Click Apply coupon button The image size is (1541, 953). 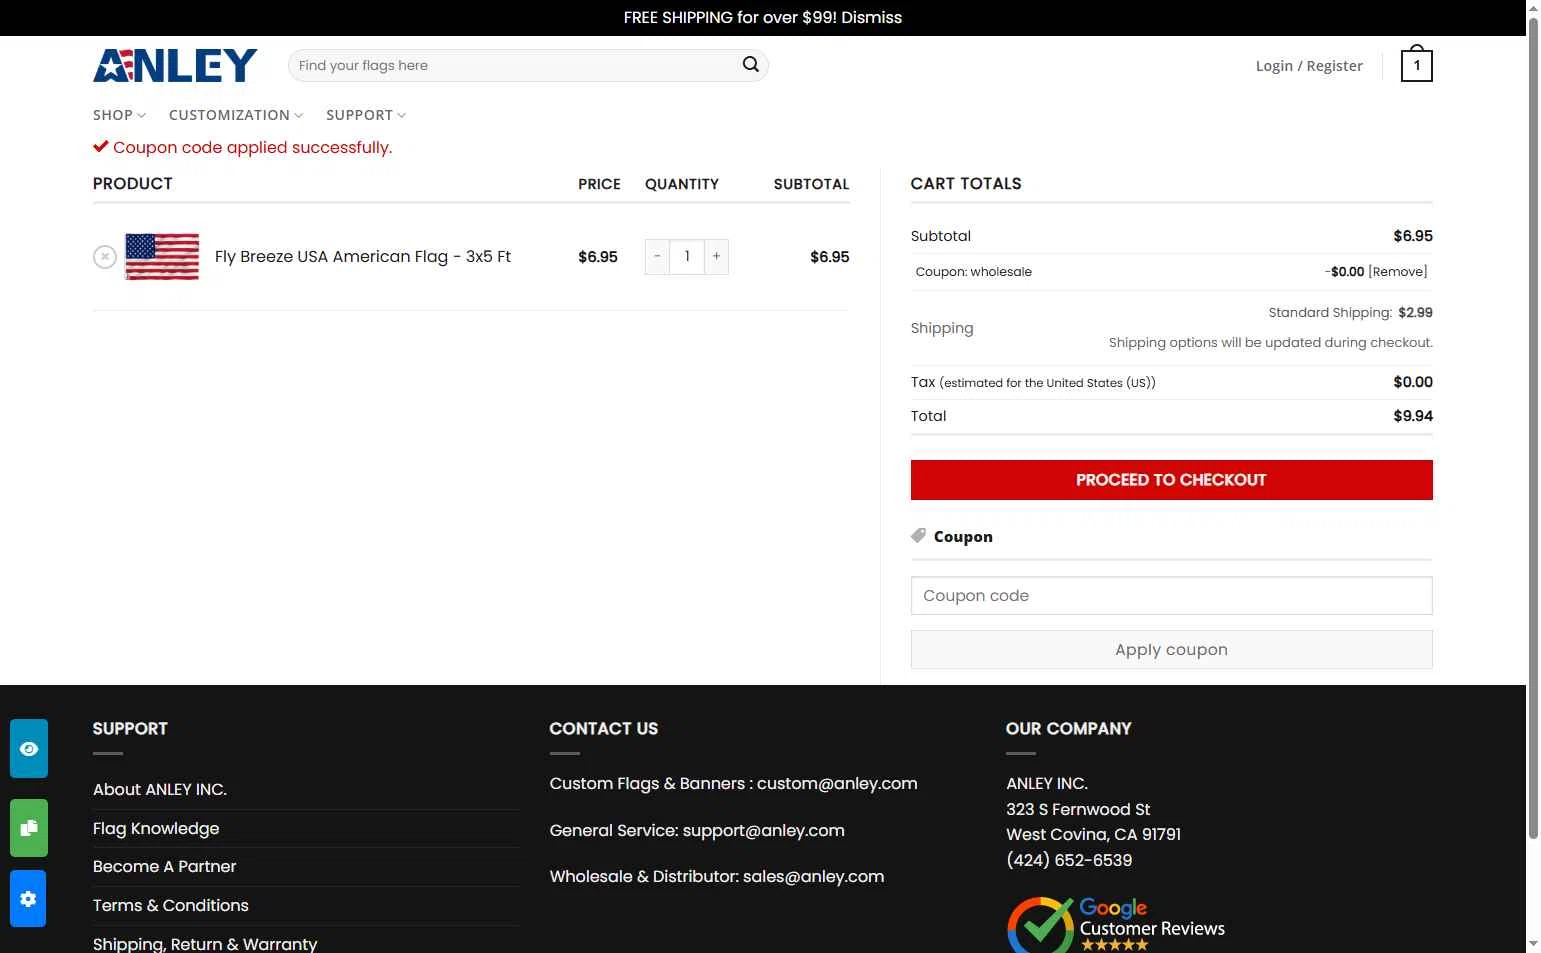tap(1171, 650)
